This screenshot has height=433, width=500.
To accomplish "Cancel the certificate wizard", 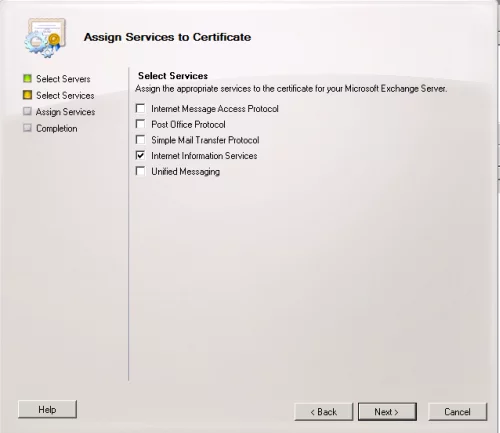I will (457, 412).
